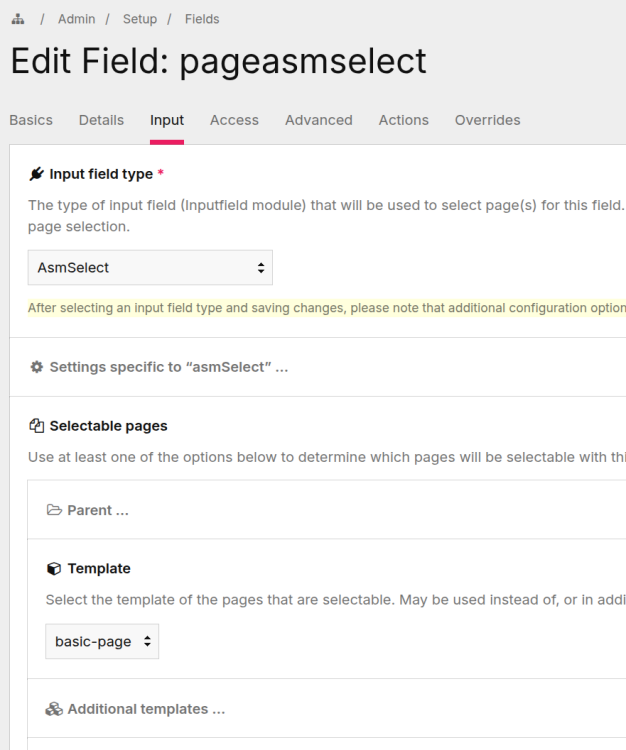Open the Overrides tab
Viewport: 626px width, 750px height.
[x=487, y=120]
